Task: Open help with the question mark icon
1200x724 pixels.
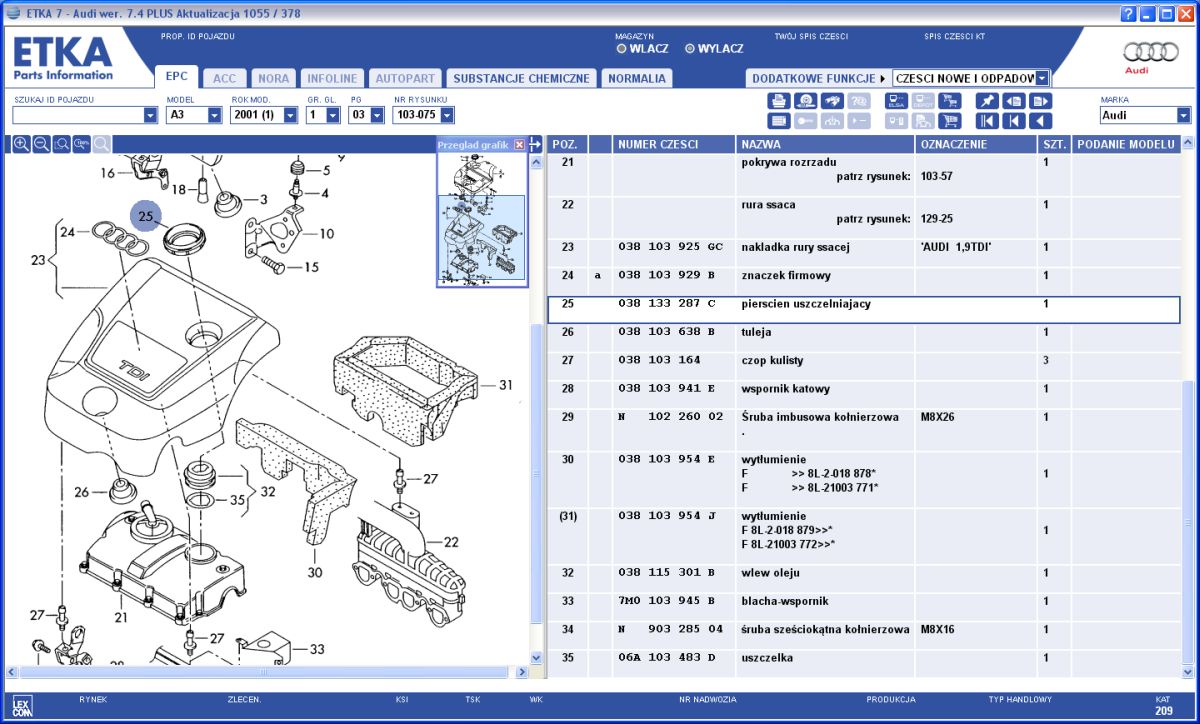Action: (x=1129, y=14)
